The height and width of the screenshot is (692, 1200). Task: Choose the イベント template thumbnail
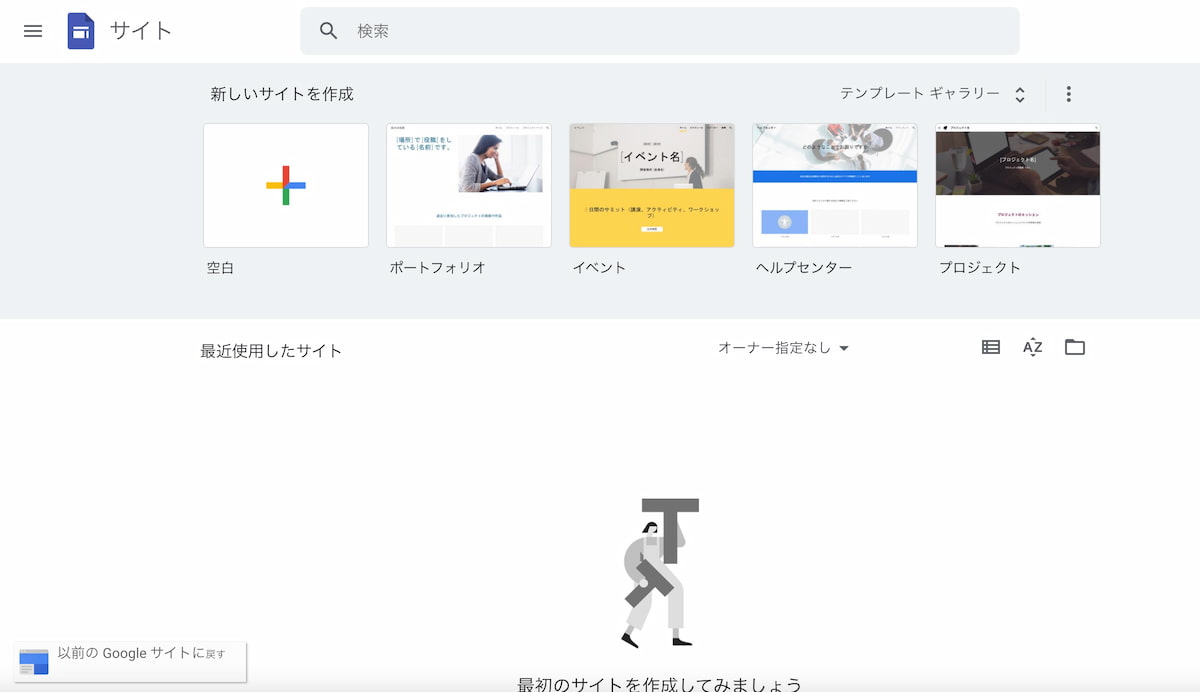(652, 185)
